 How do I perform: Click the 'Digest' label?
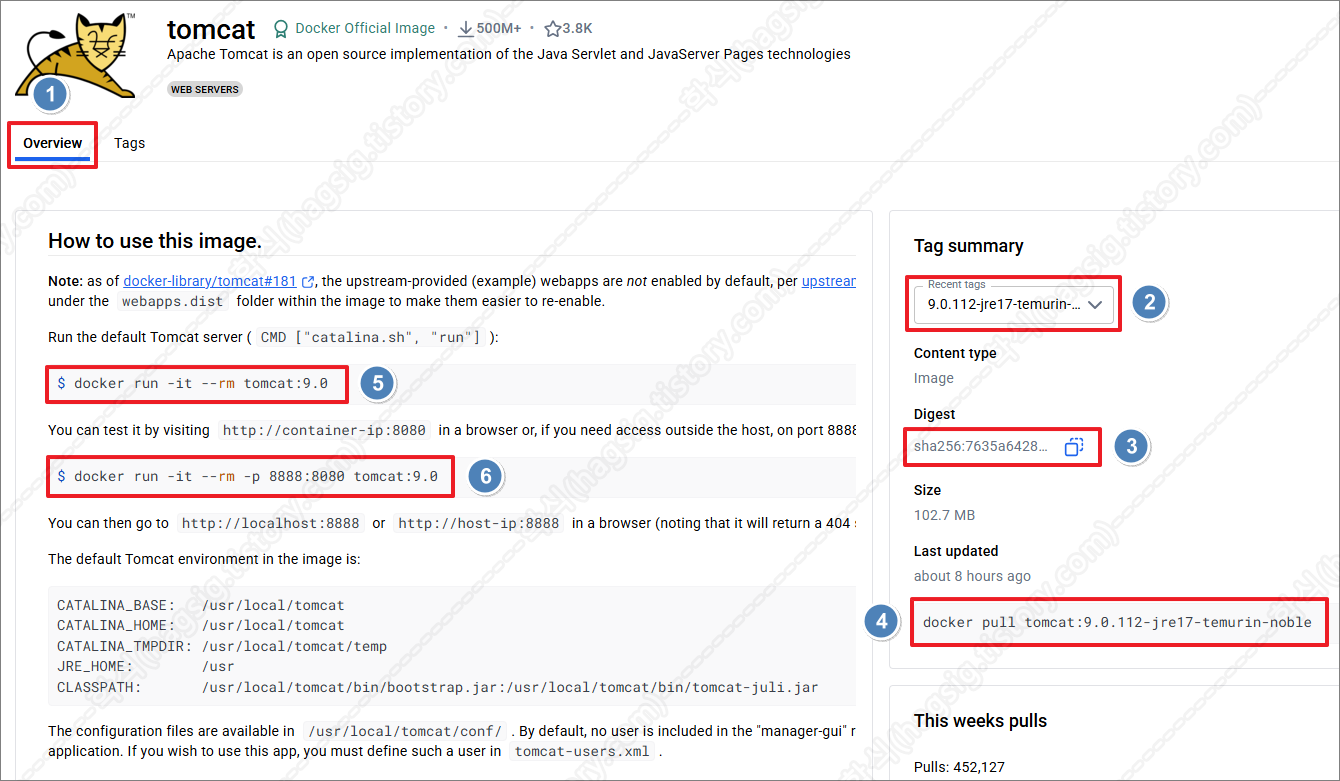[934, 414]
